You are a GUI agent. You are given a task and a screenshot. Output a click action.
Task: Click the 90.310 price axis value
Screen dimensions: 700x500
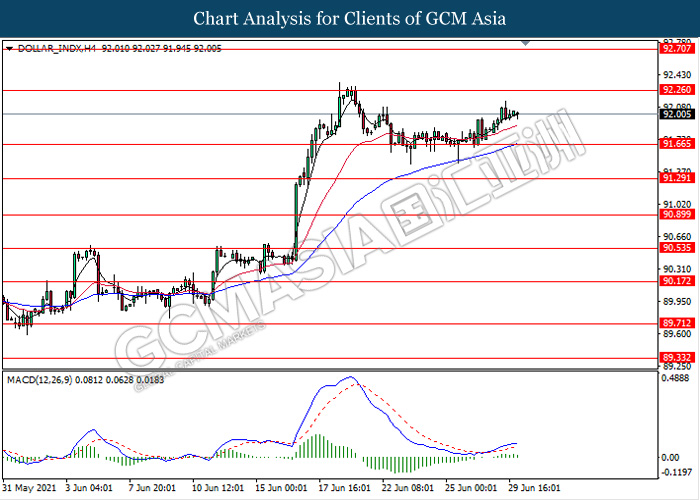click(678, 269)
